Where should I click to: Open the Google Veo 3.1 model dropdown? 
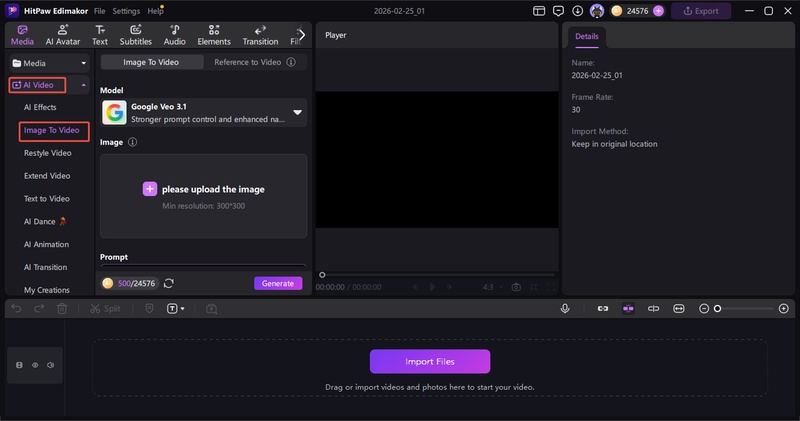point(204,113)
